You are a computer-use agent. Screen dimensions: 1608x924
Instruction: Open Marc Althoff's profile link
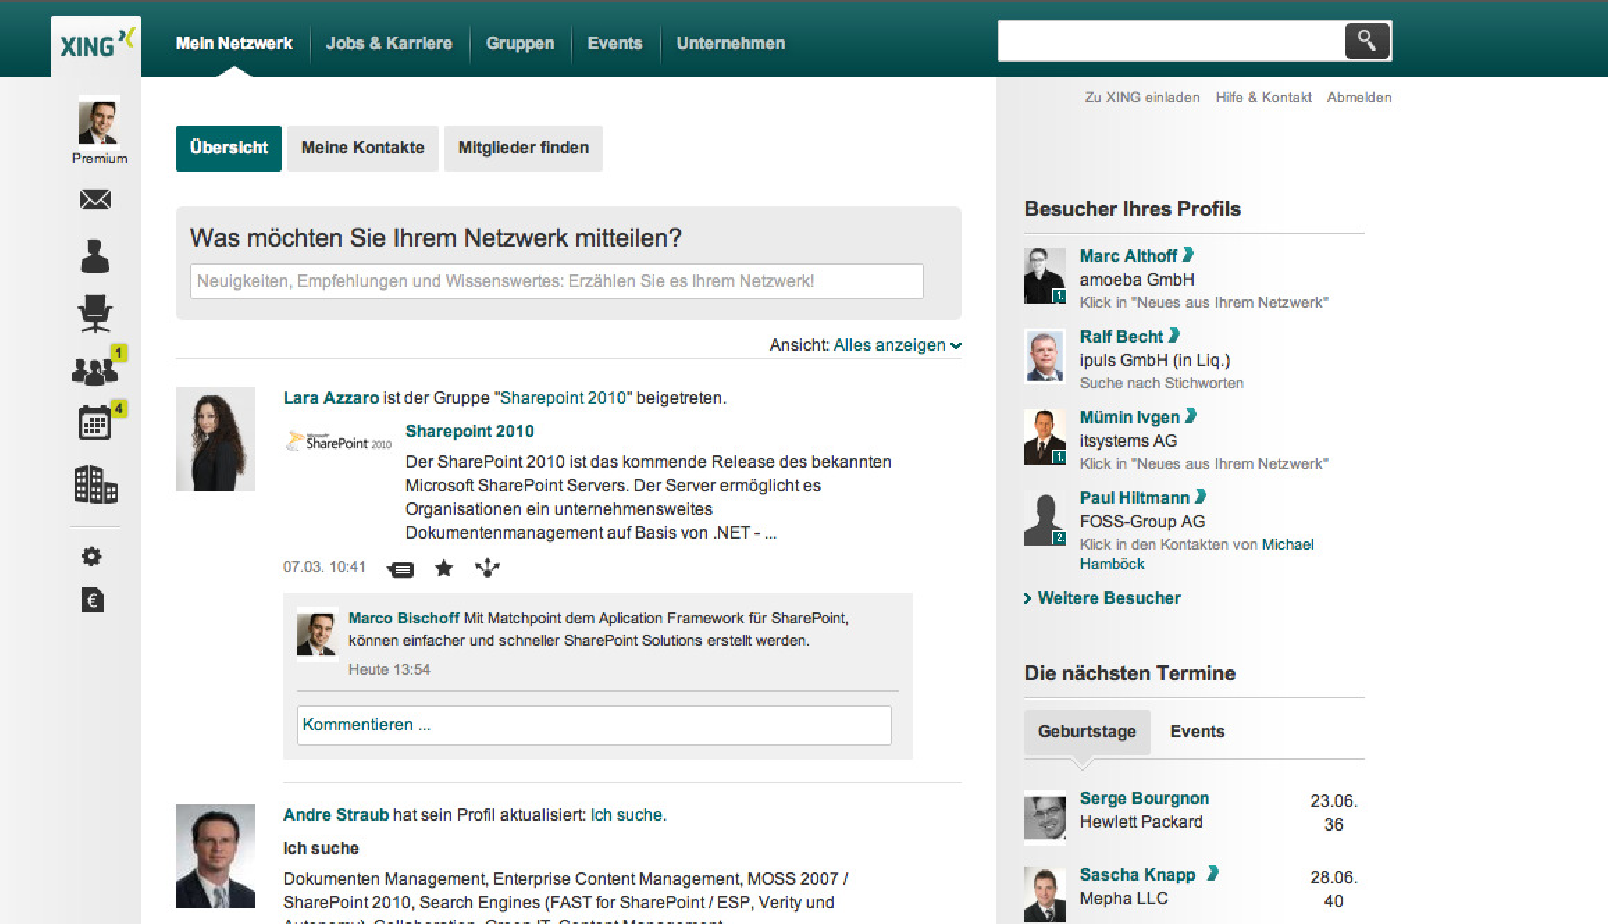[1128, 256]
